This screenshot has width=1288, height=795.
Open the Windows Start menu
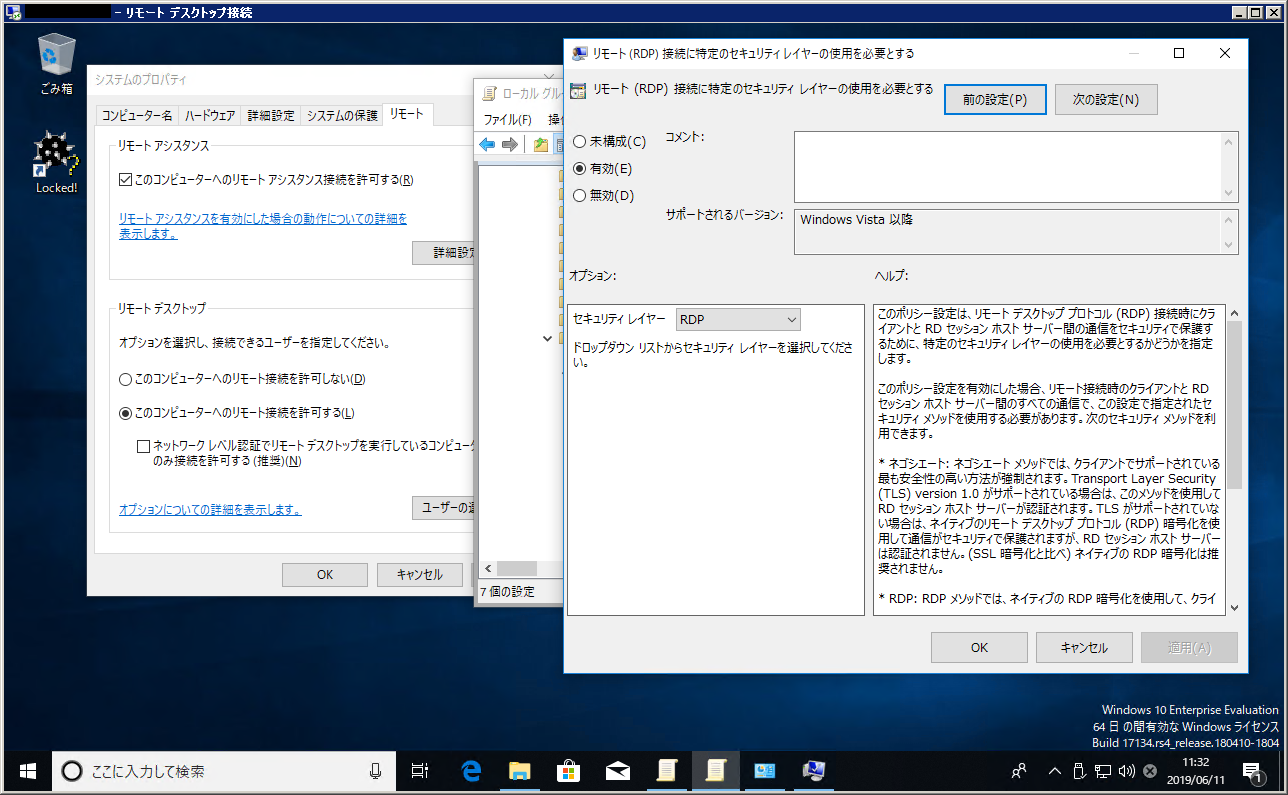(x=27, y=771)
